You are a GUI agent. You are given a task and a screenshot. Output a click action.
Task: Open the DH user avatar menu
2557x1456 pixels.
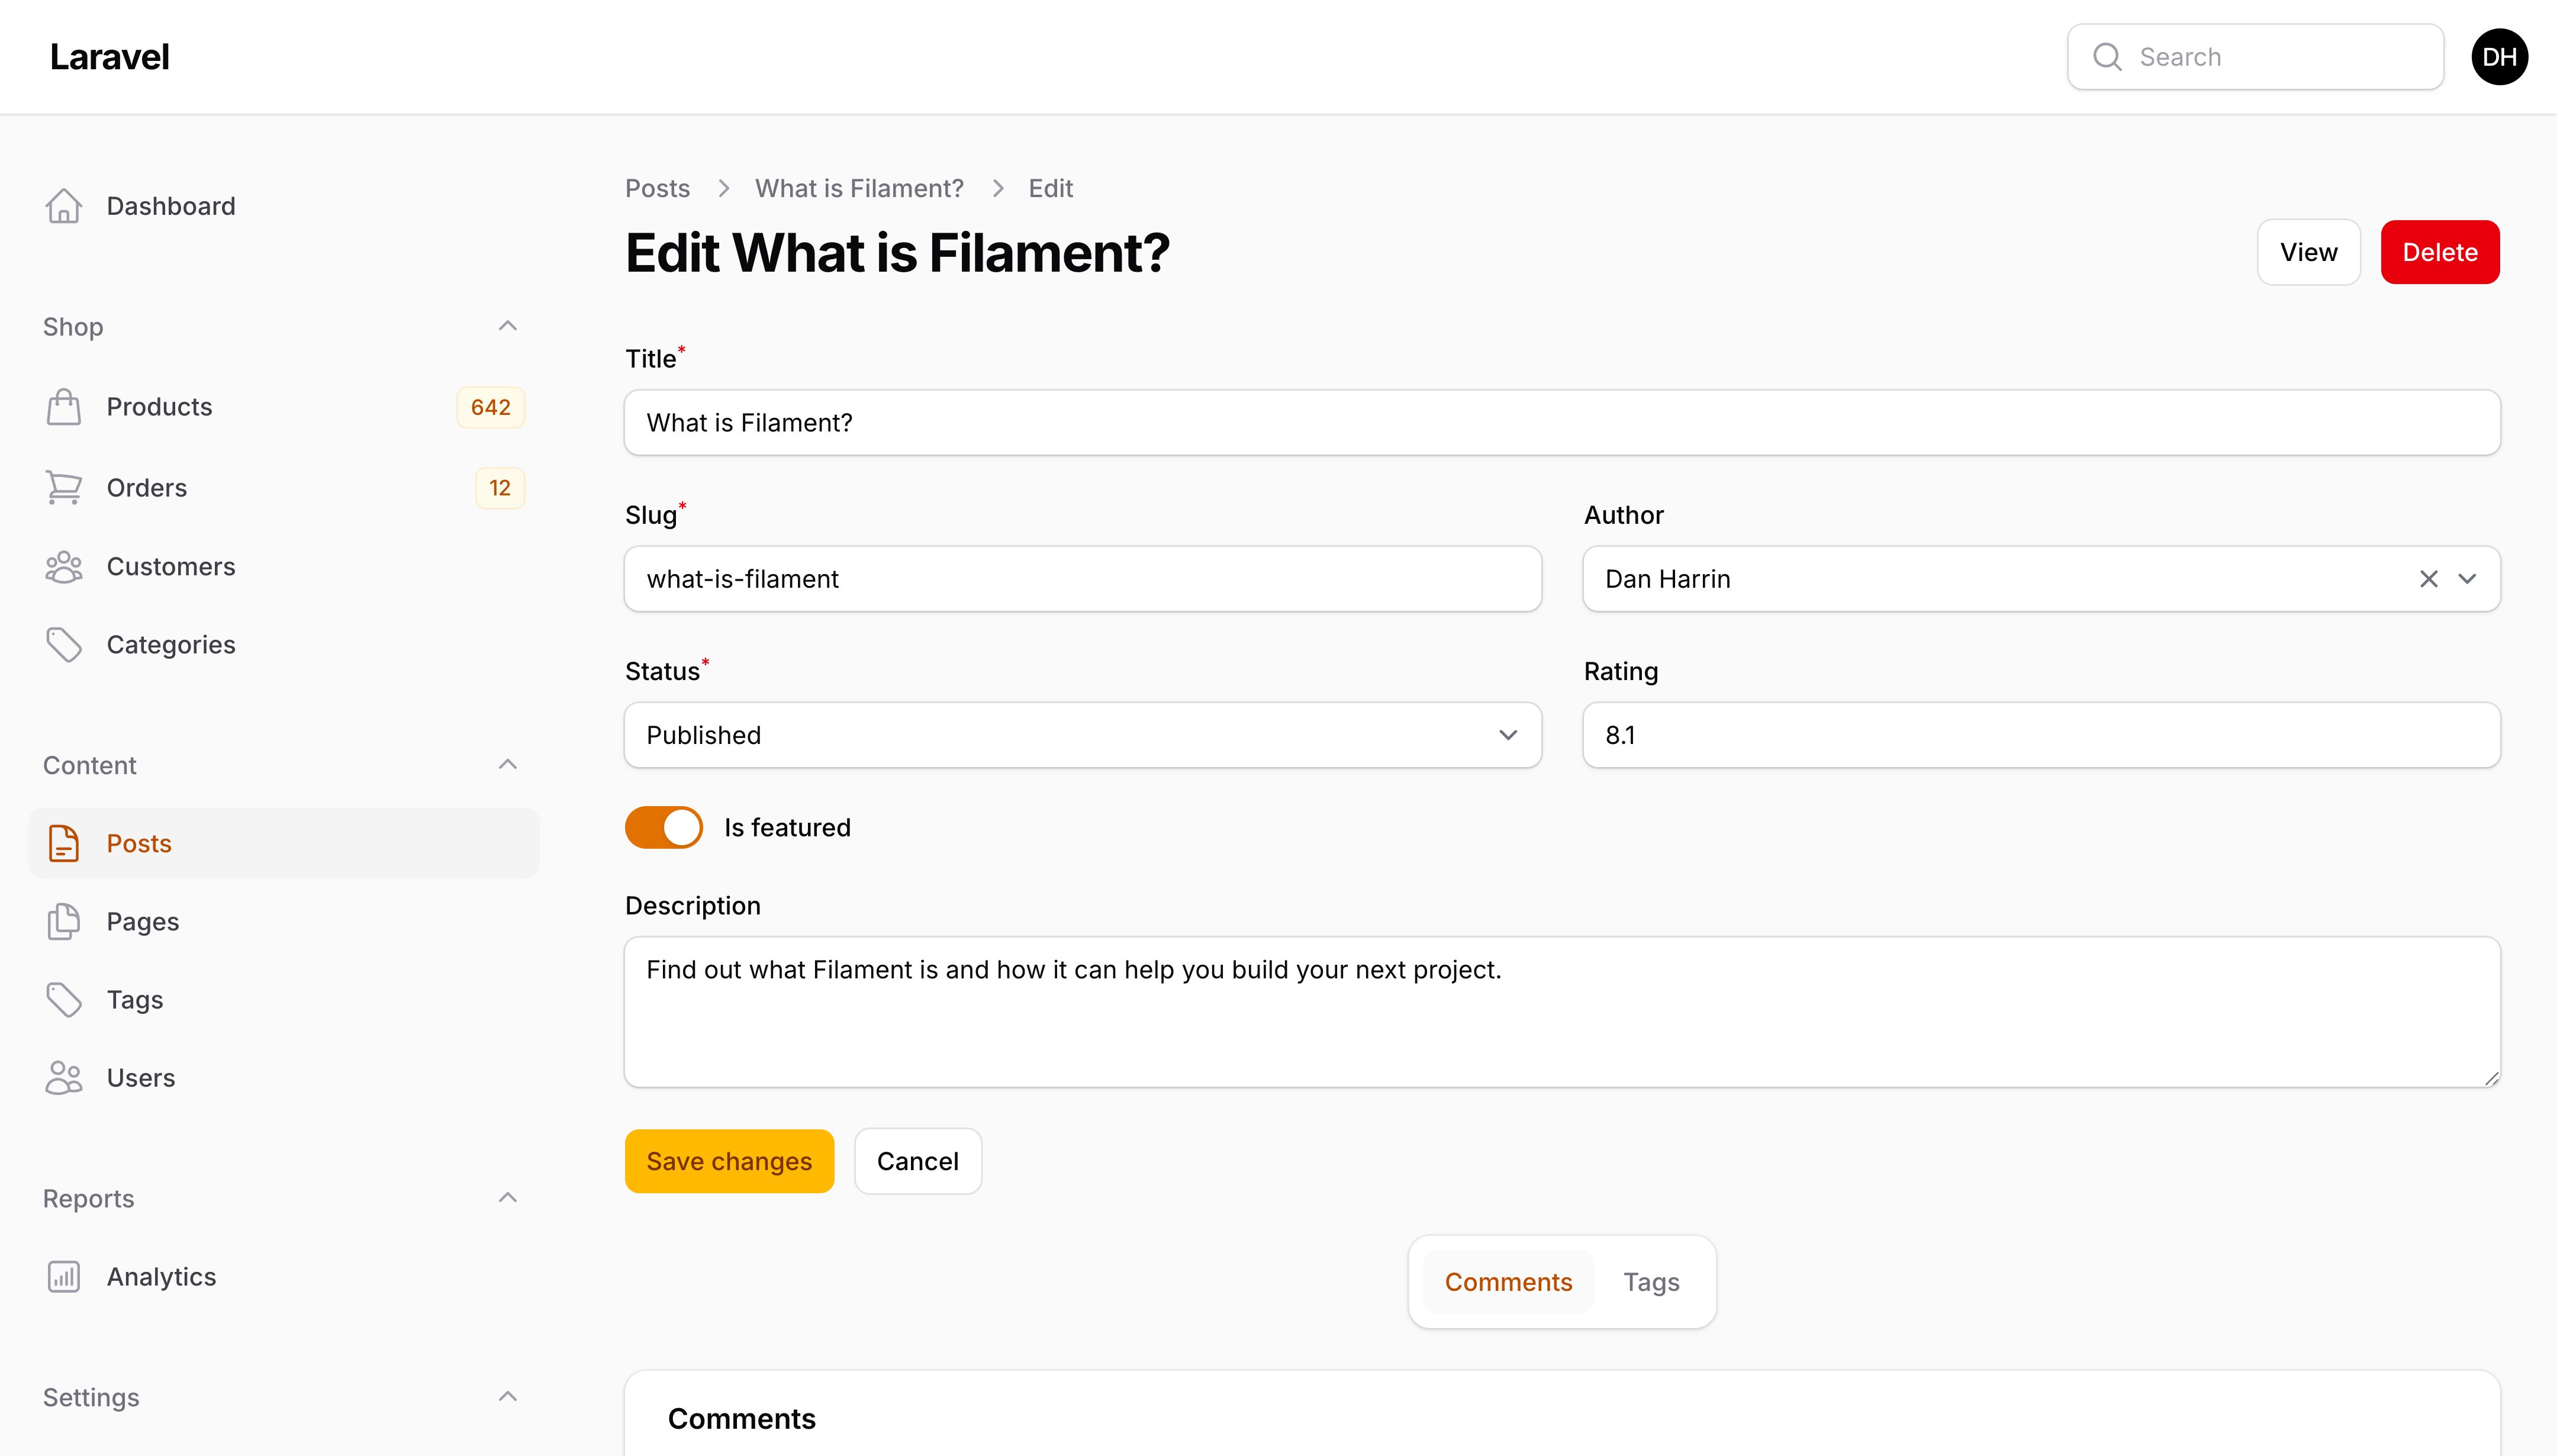pos(2499,57)
